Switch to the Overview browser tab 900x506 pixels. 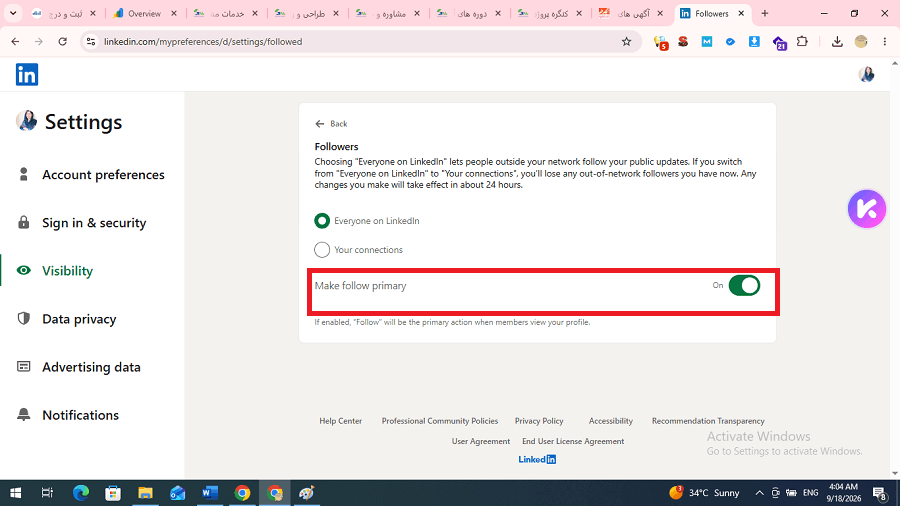[x=145, y=13]
